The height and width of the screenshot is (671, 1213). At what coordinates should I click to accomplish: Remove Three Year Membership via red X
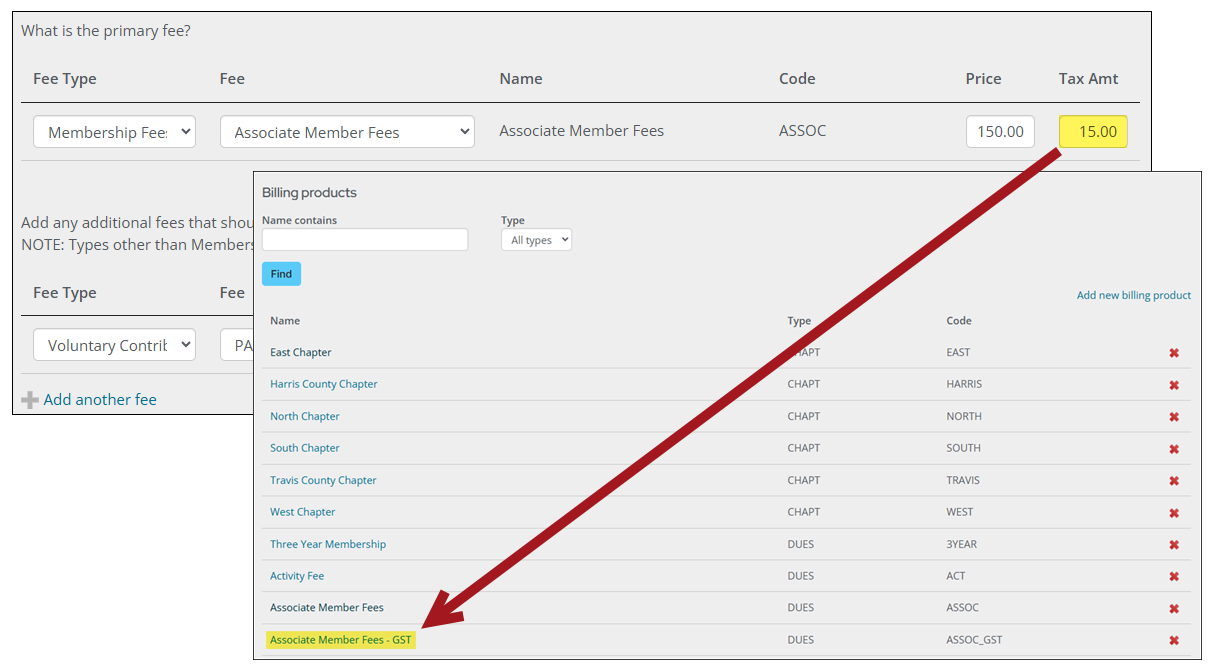point(1174,545)
